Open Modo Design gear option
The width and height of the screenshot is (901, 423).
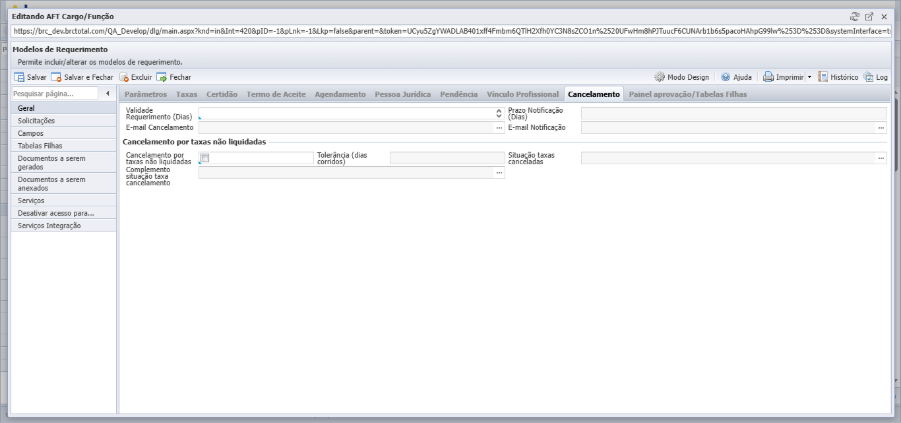coord(681,77)
